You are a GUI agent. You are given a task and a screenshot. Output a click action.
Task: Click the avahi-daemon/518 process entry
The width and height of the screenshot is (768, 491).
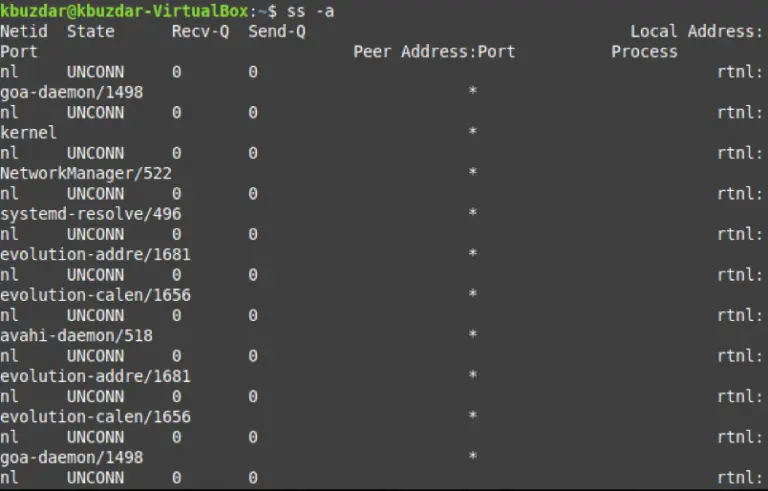[x=76, y=336]
